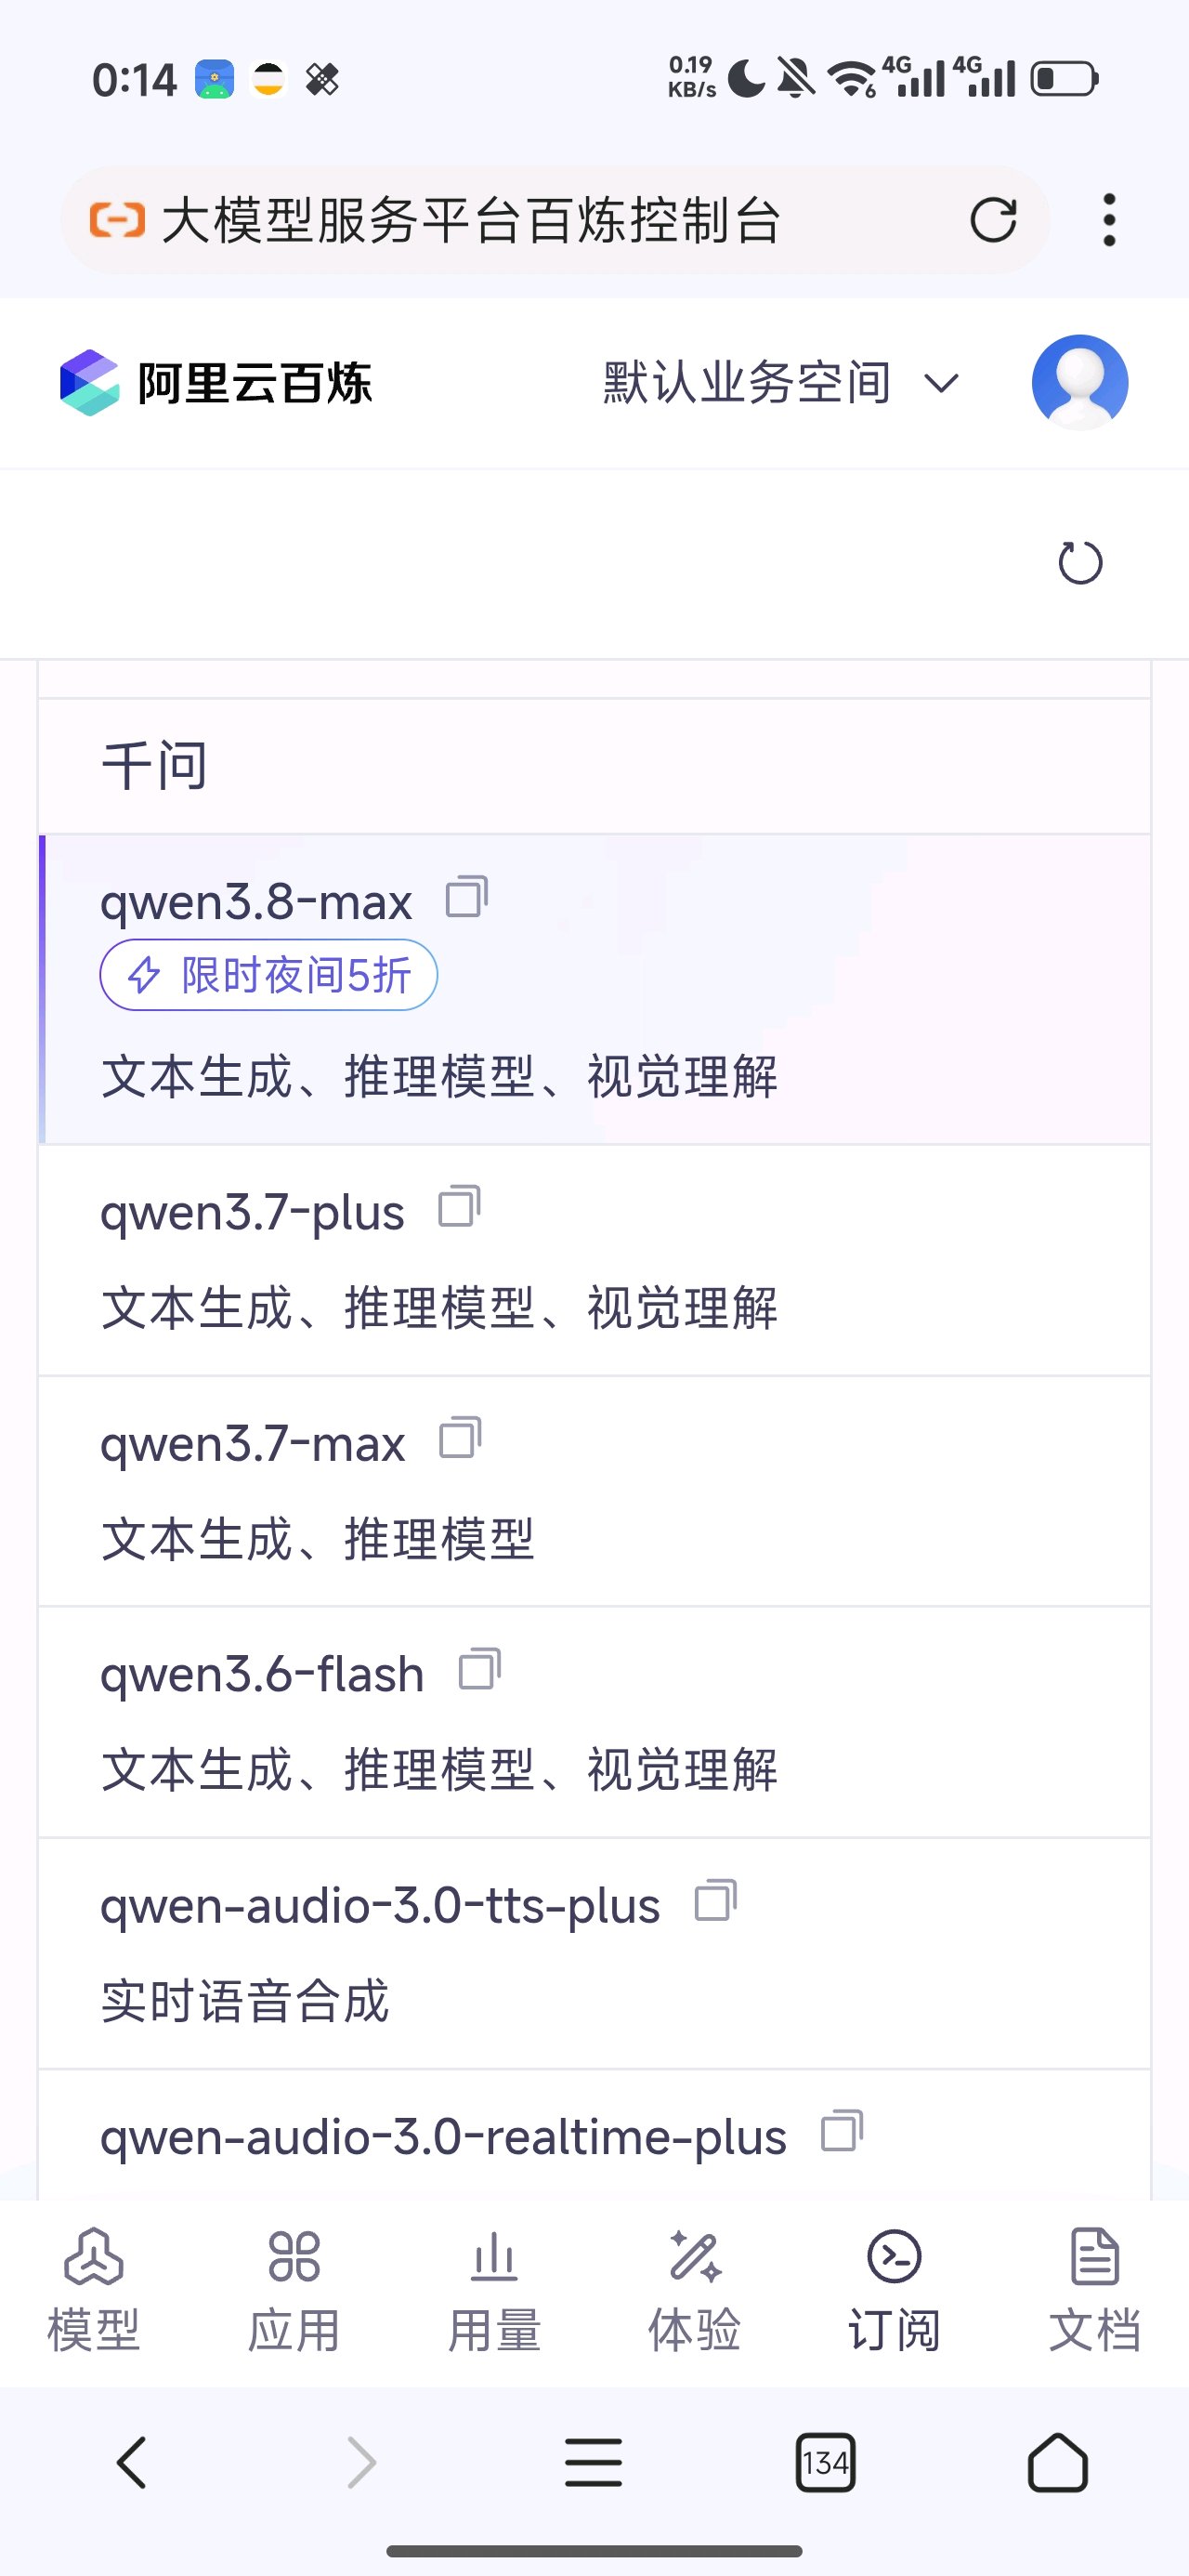Viewport: 1189px width, 2576px height.
Task: Open the user avatar profile
Action: 1080,382
